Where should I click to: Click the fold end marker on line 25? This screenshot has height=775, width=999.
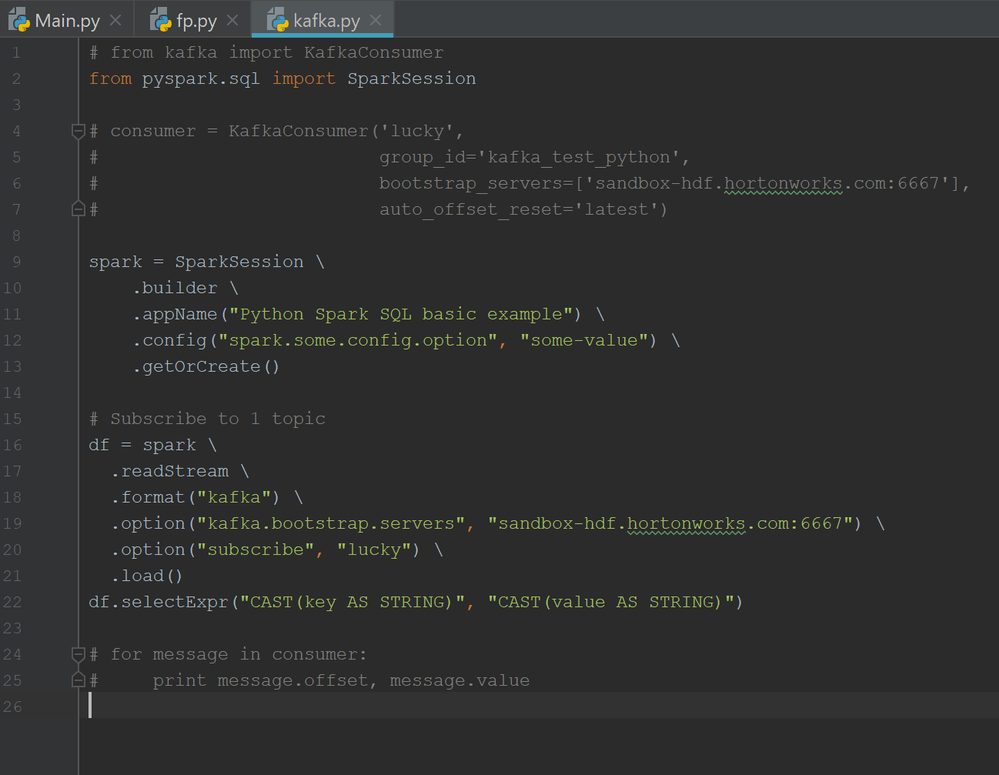click(78, 680)
